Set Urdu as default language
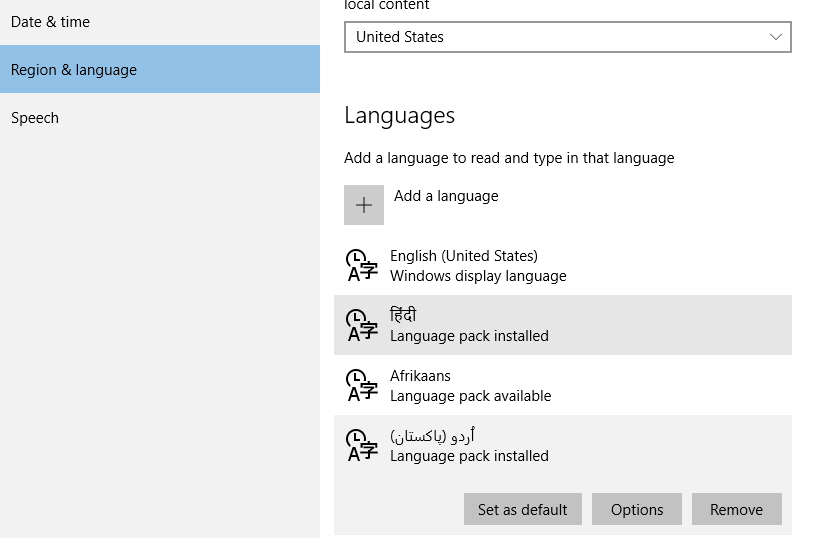 522,509
